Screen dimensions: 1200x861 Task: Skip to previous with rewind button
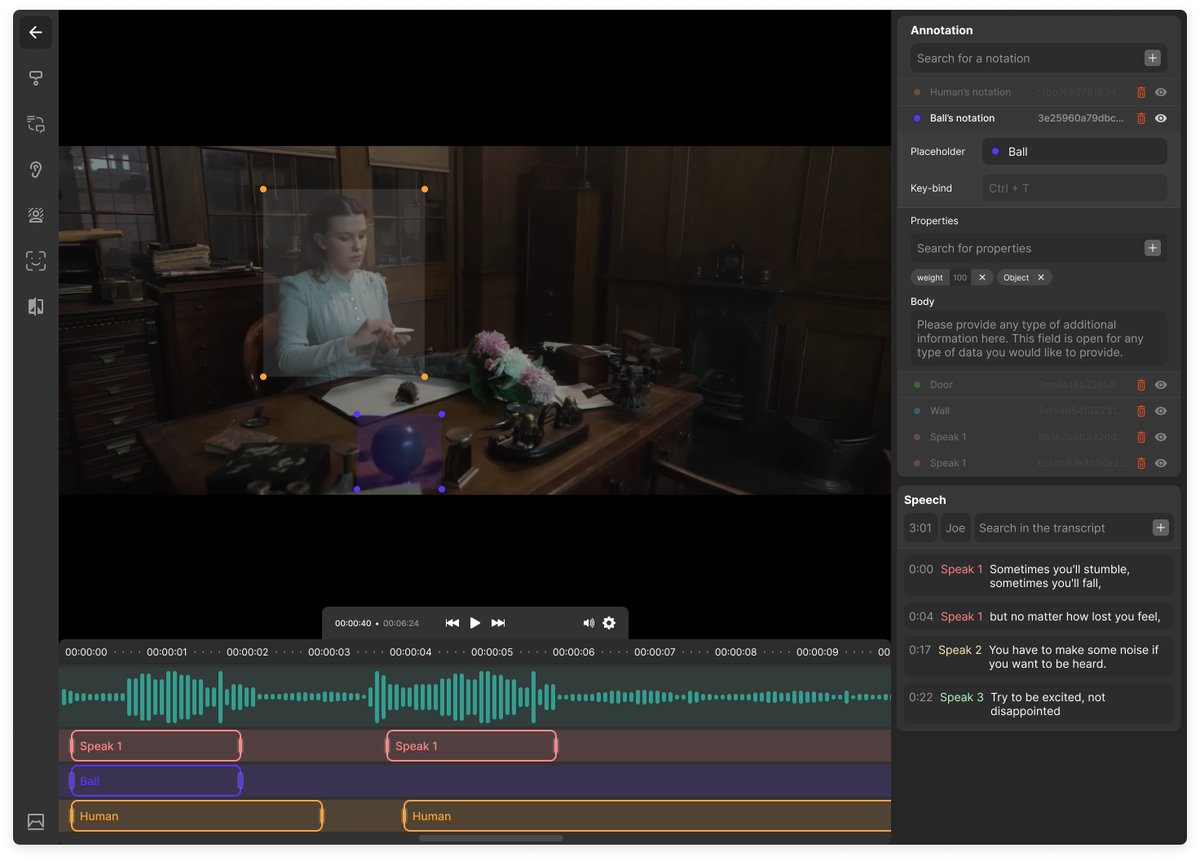pyautogui.click(x=452, y=623)
